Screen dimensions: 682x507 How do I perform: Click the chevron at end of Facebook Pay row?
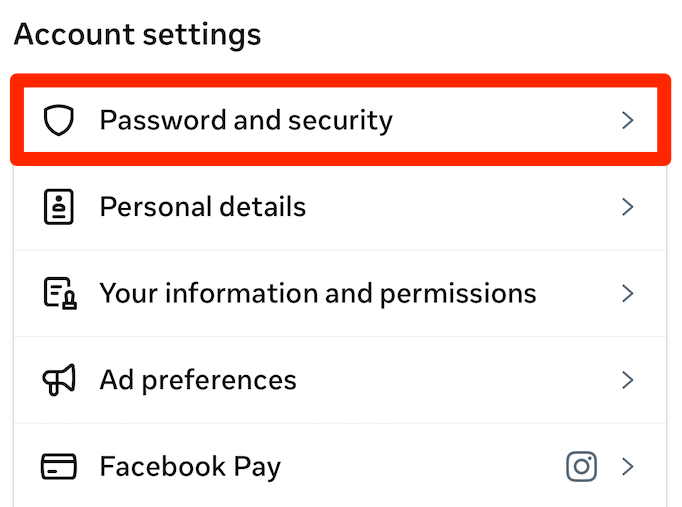628,467
